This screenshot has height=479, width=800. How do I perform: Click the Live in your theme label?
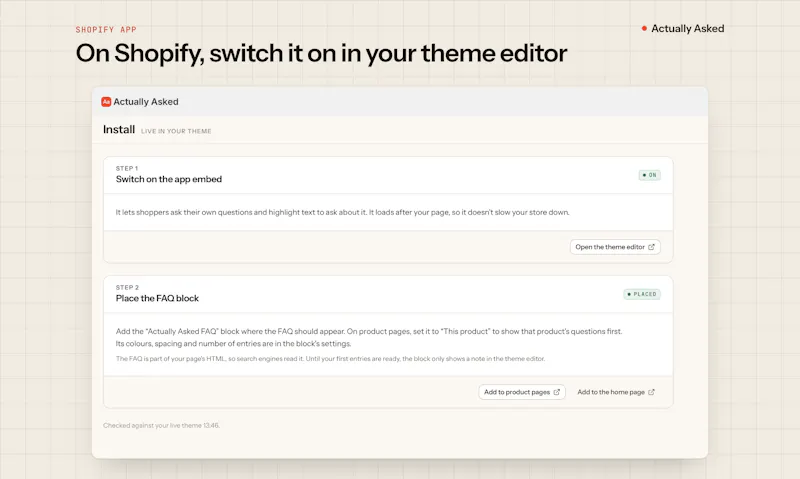coord(176,131)
